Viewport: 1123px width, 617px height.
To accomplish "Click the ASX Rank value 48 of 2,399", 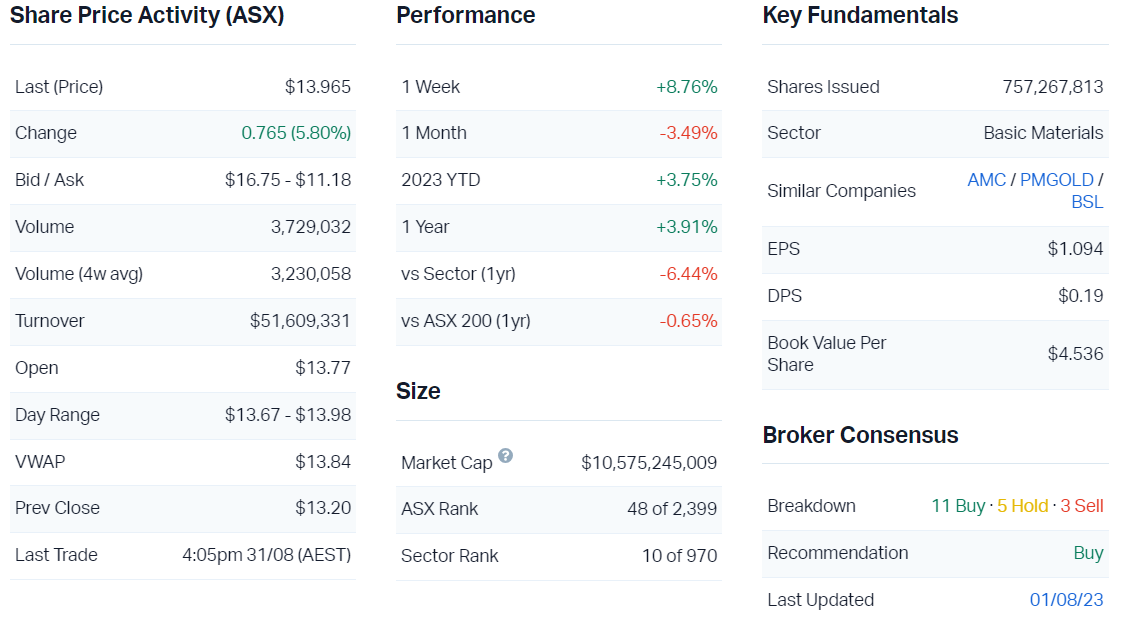I will tap(672, 509).
